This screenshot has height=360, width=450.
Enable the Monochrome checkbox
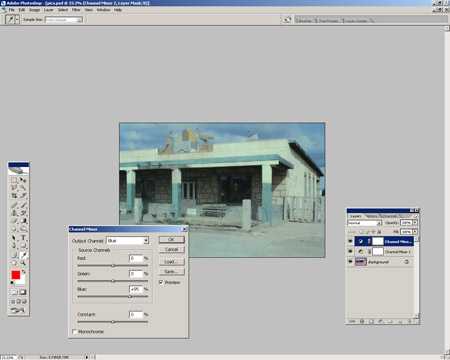[75, 332]
